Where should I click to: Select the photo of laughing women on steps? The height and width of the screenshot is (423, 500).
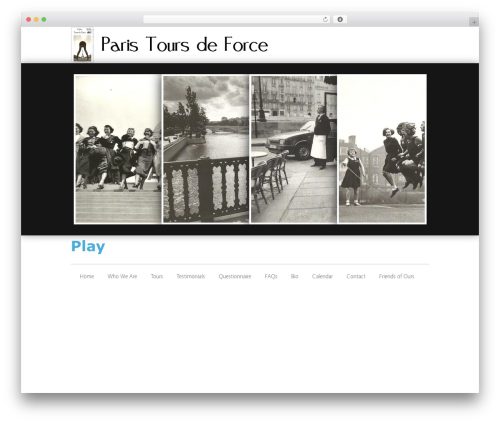118,149
